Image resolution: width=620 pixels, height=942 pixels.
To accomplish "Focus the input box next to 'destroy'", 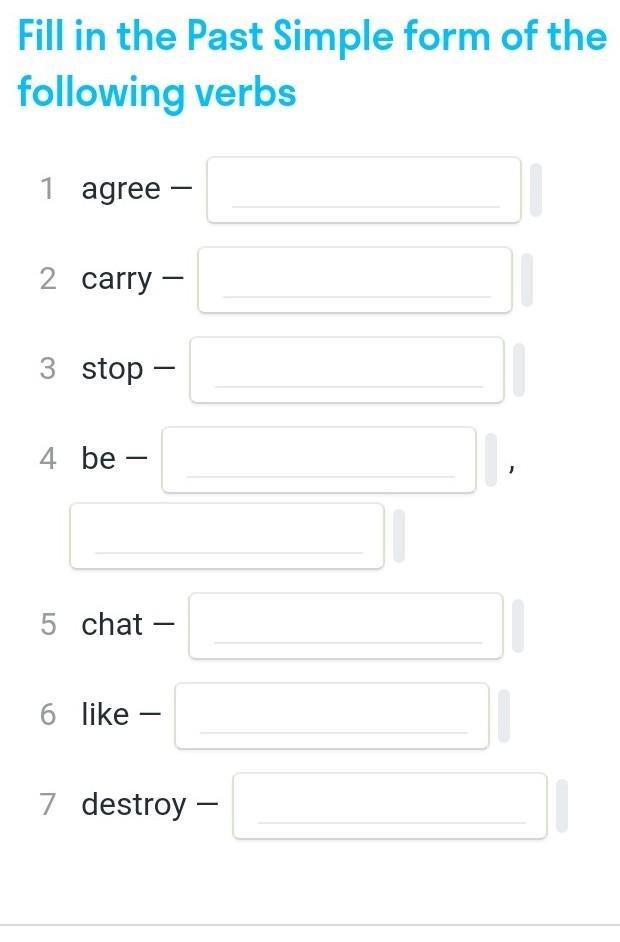I will (x=390, y=806).
